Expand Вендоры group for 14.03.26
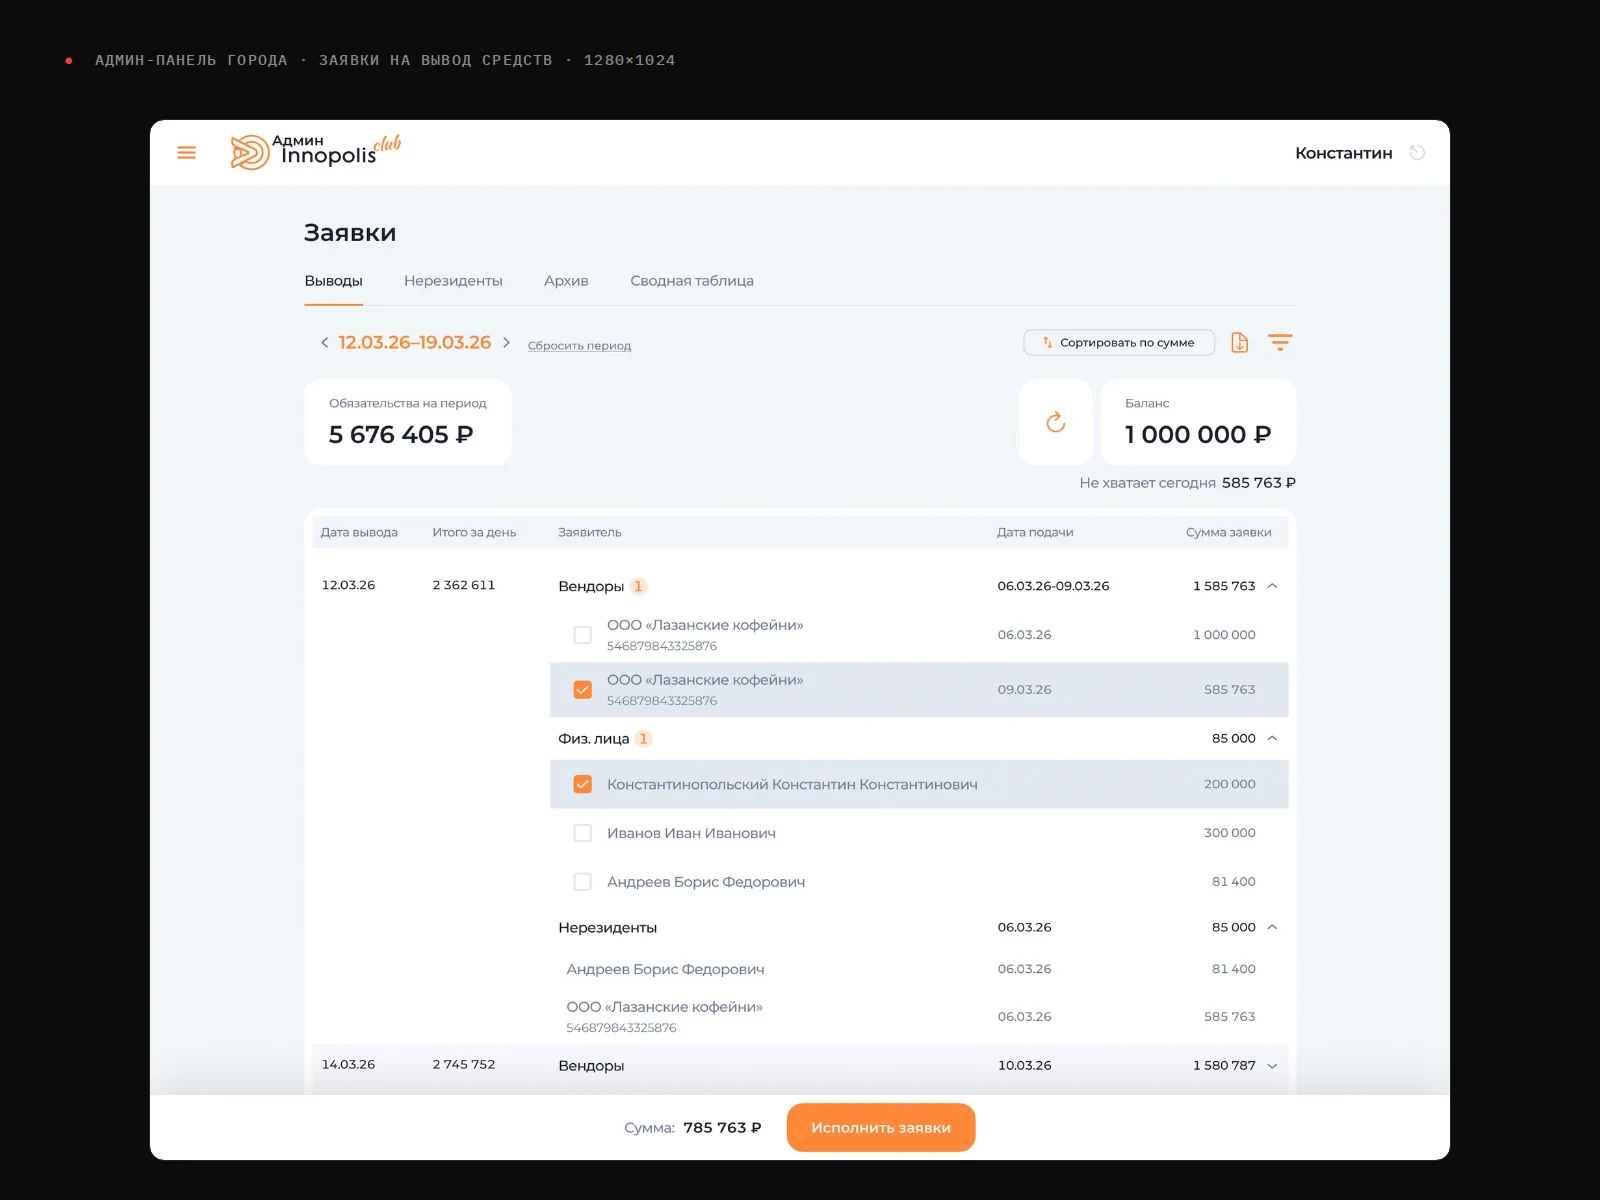Image resolution: width=1600 pixels, height=1200 pixels. tap(1272, 1066)
